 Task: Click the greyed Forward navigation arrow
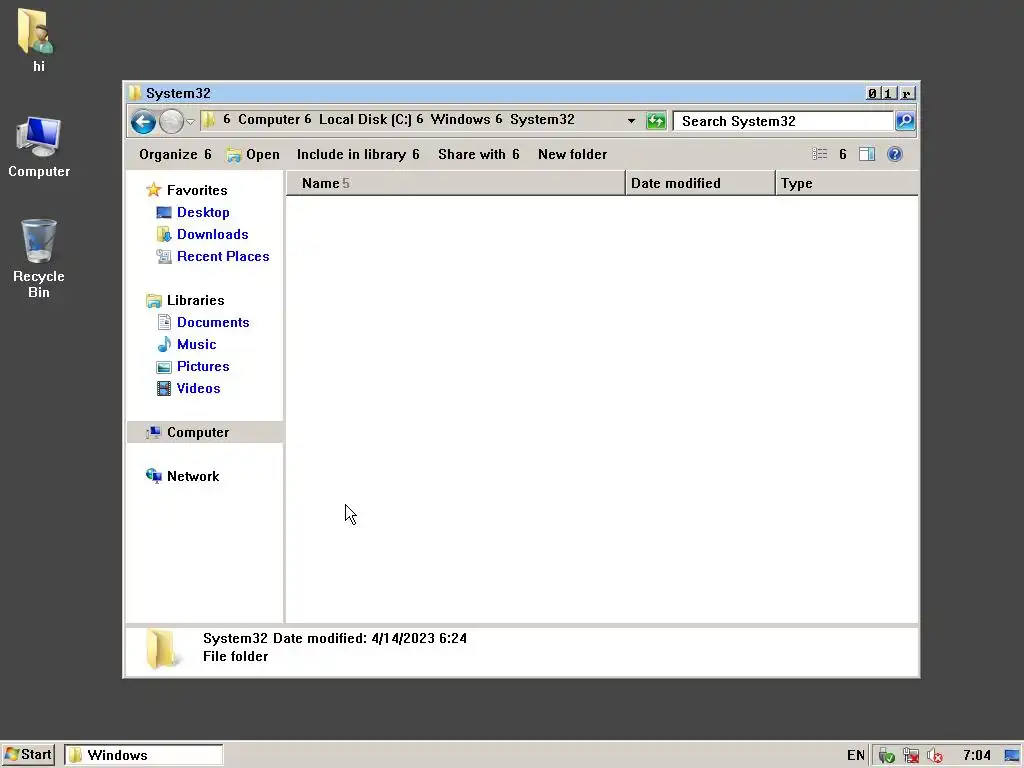tap(171, 121)
